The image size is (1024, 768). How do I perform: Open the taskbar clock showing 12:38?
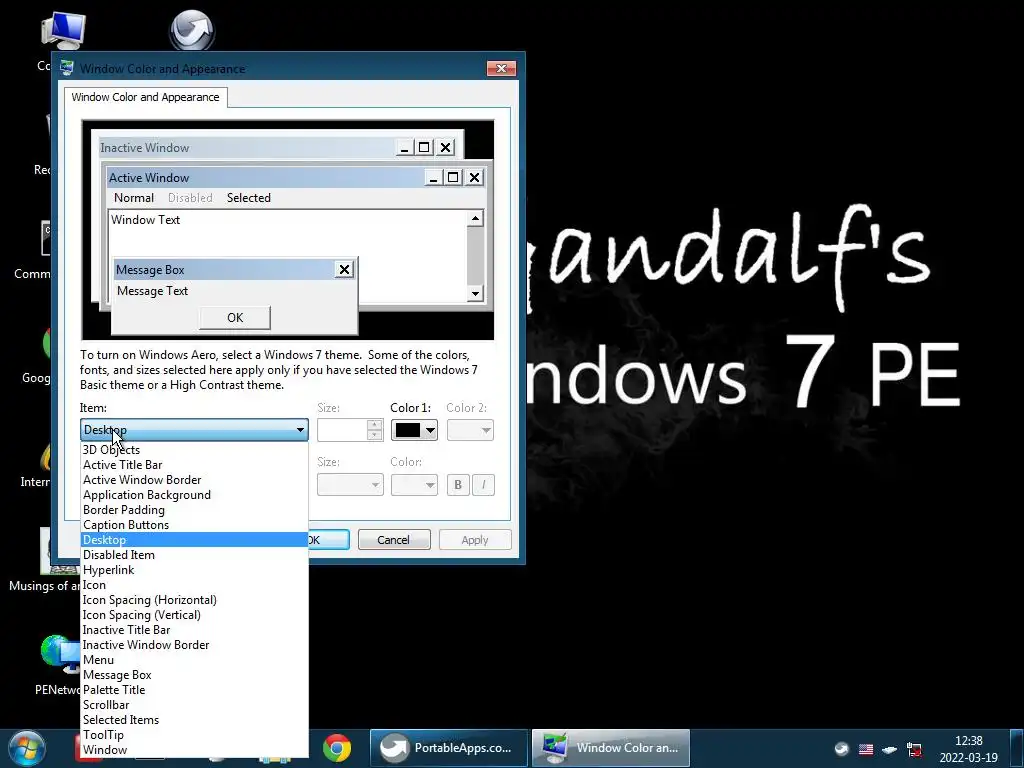click(x=968, y=749)
